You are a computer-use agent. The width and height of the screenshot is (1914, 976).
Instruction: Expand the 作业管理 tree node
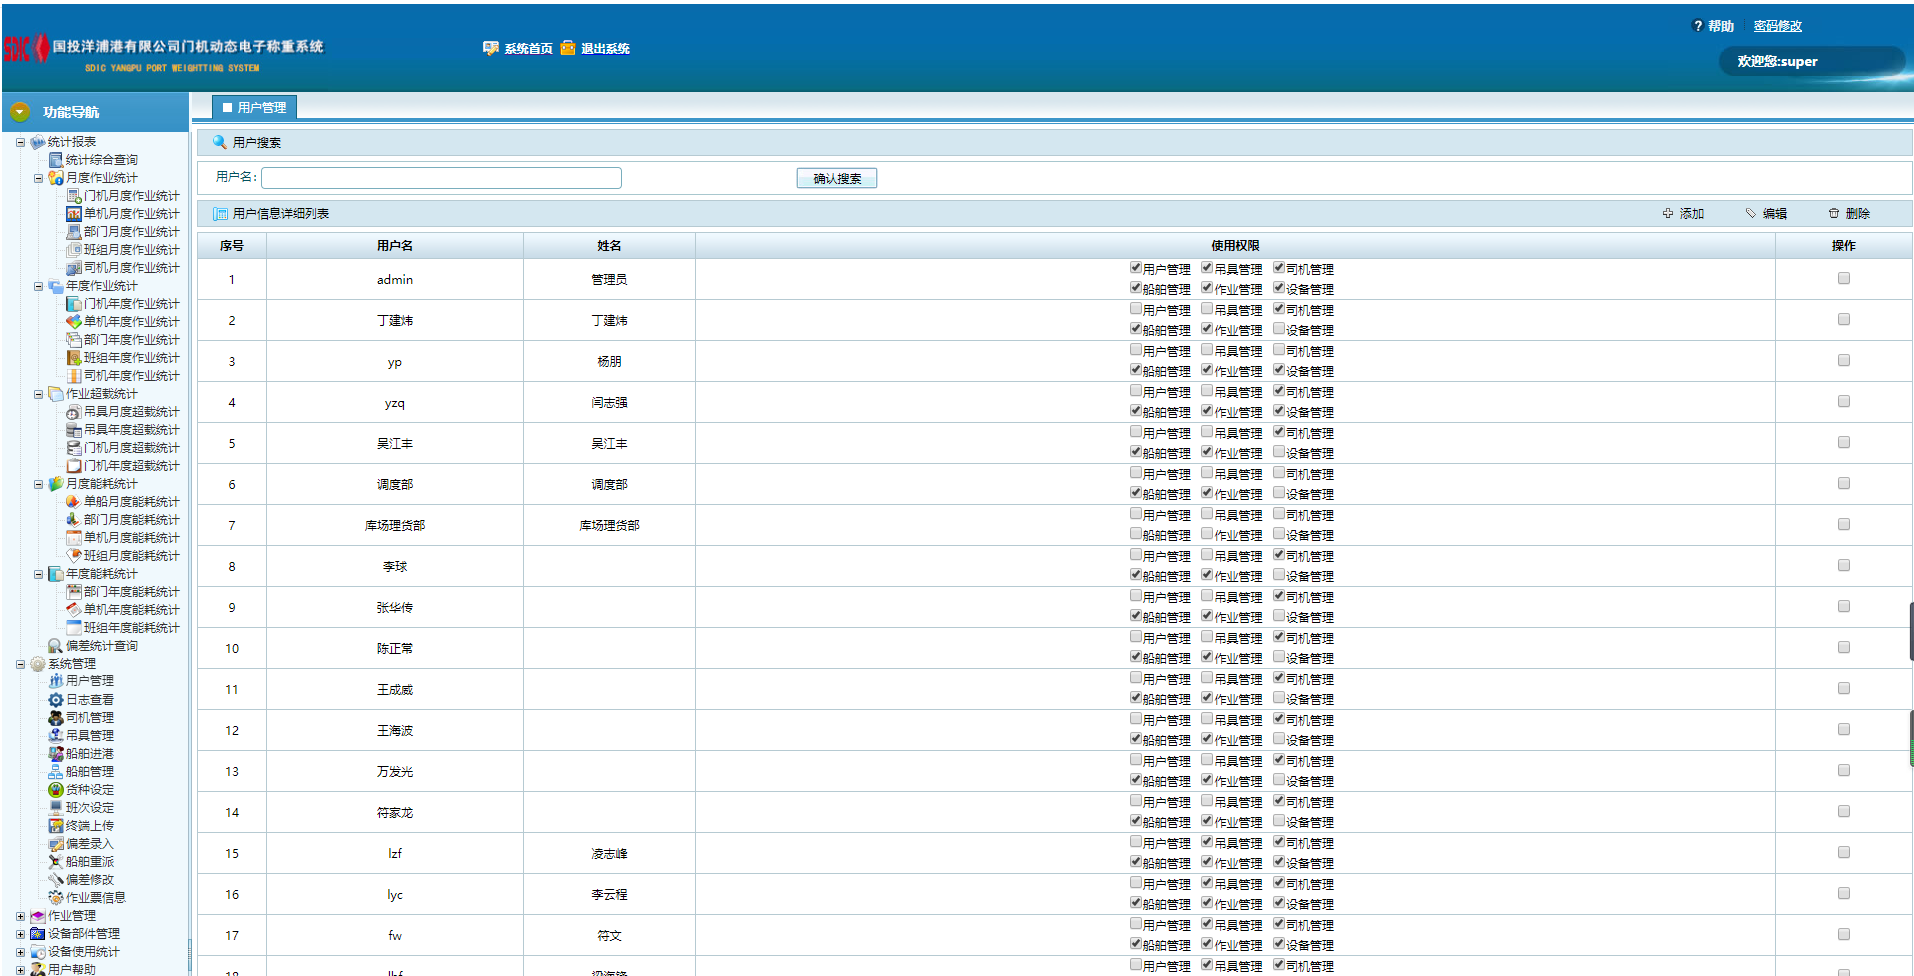20,916
